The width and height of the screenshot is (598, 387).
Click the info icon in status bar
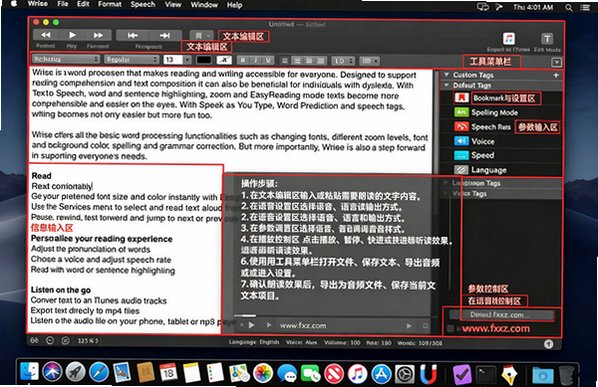(x=548, y=344)
